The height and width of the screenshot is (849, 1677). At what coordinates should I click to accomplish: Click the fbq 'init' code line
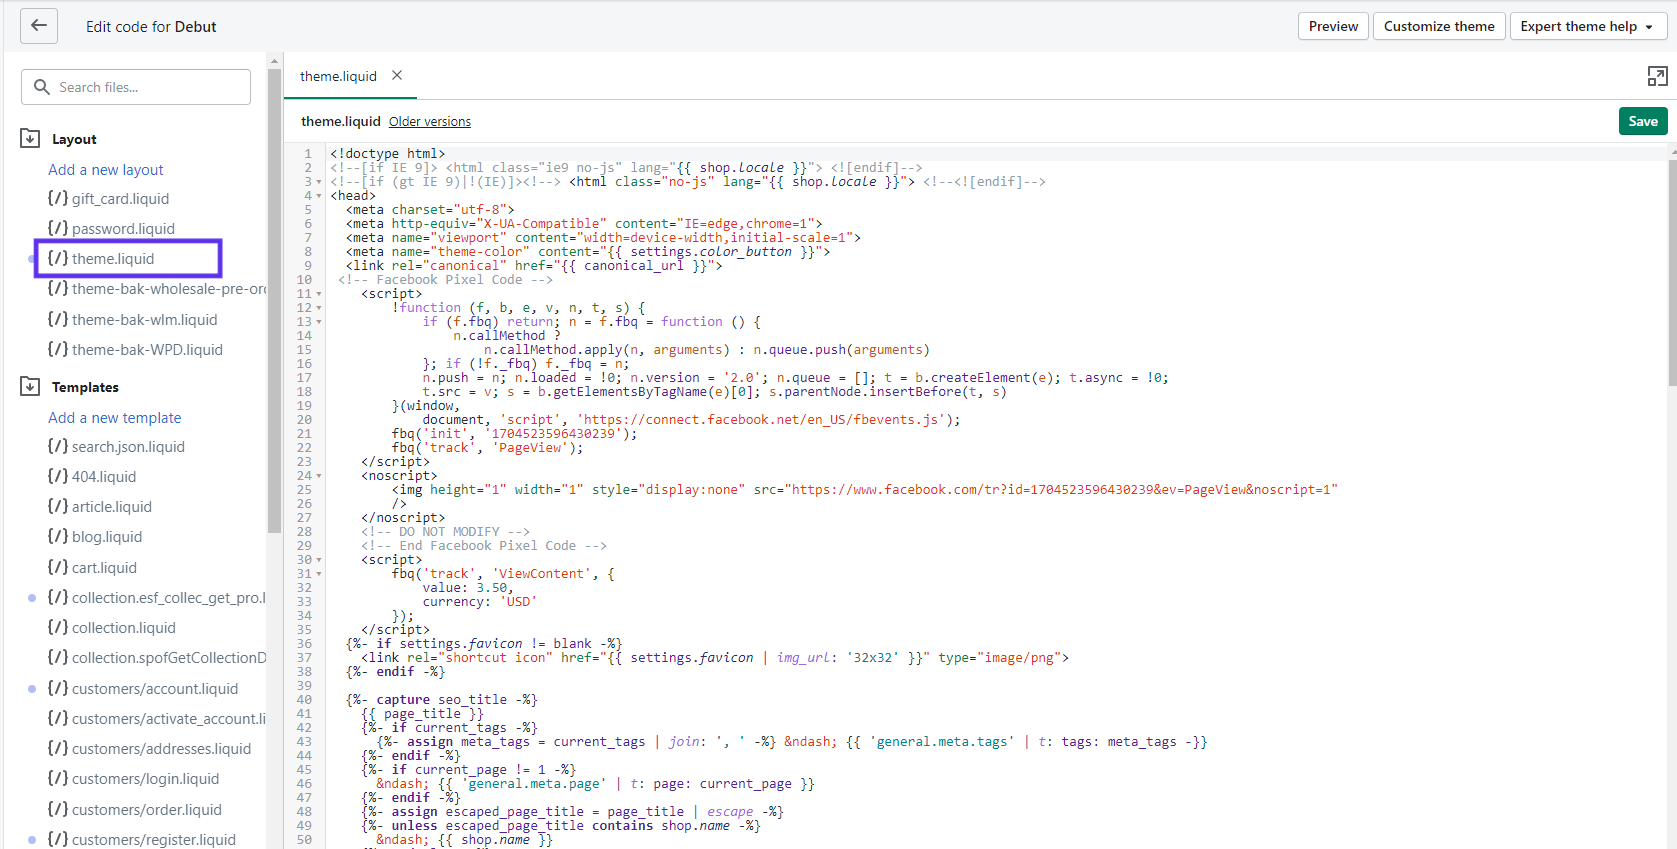click(514, 434)
